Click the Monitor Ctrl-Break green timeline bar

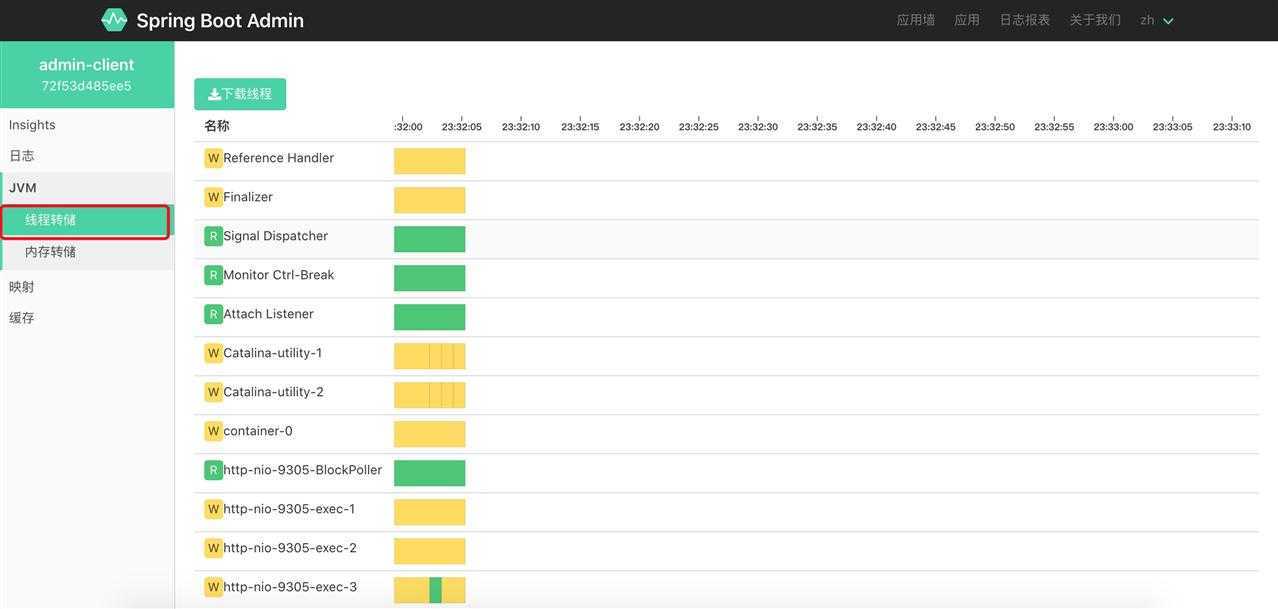coord(430,278)
